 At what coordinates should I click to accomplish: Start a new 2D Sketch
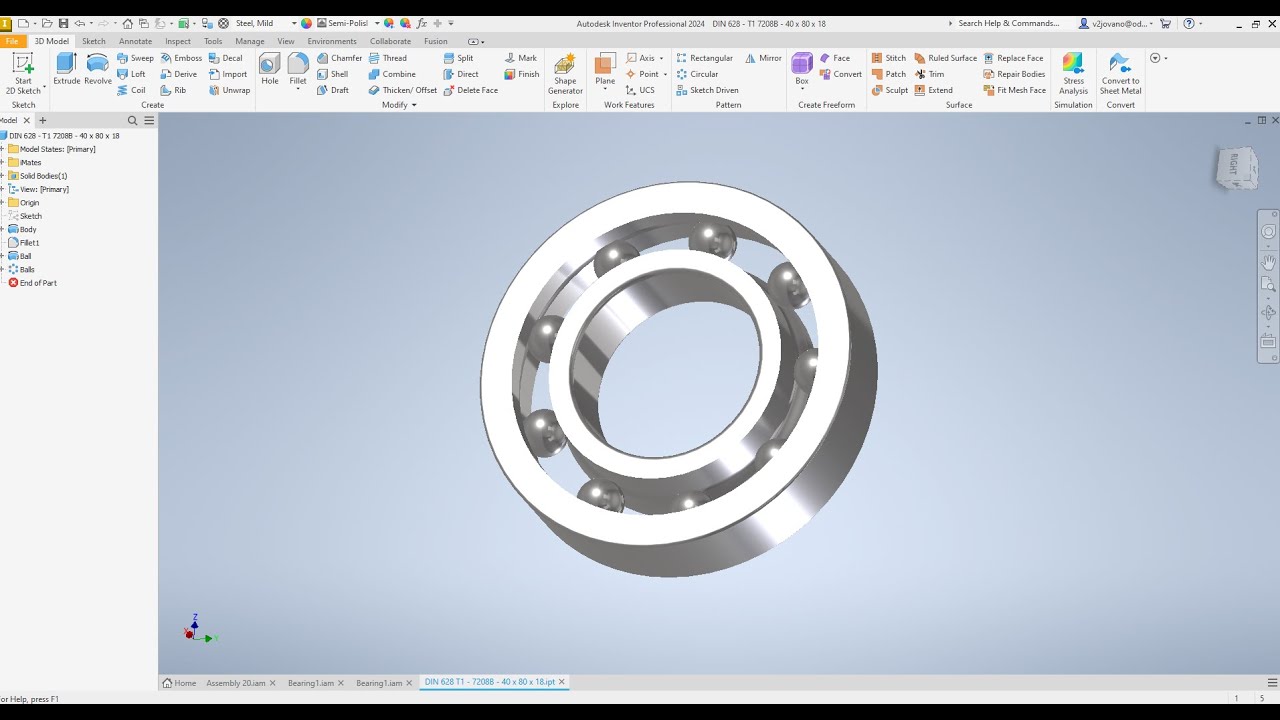click(23, 74)
